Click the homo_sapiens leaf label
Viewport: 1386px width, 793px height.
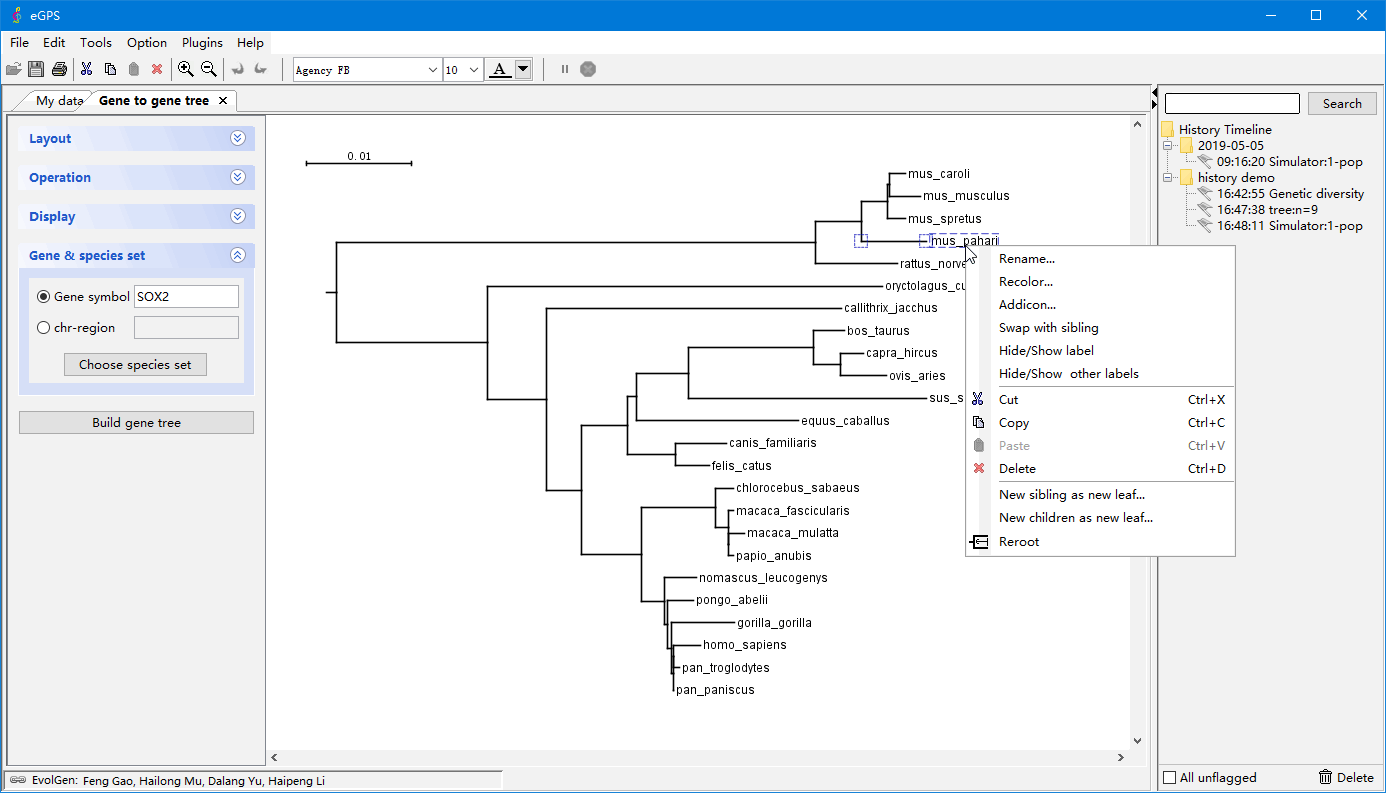(x=745, y=645)
